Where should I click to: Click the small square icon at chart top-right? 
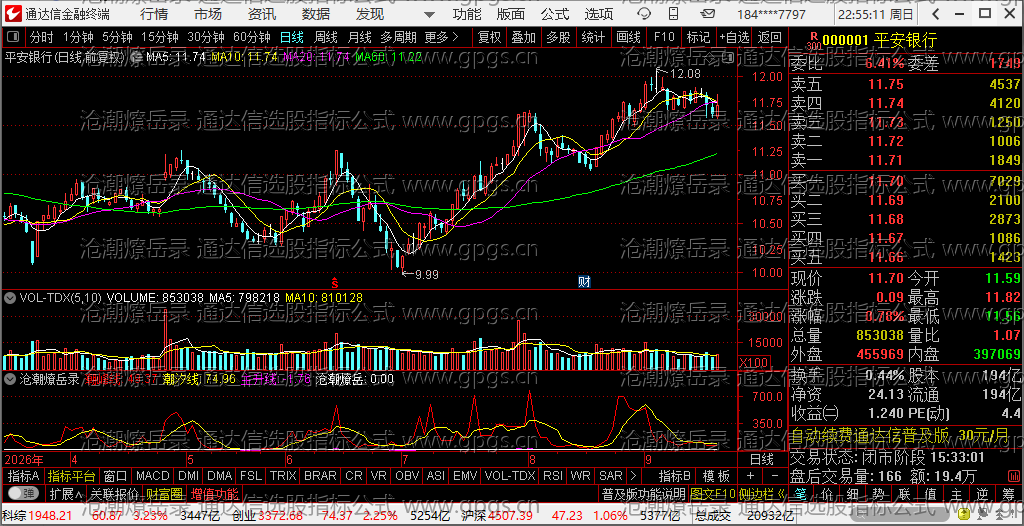(728, 58)
